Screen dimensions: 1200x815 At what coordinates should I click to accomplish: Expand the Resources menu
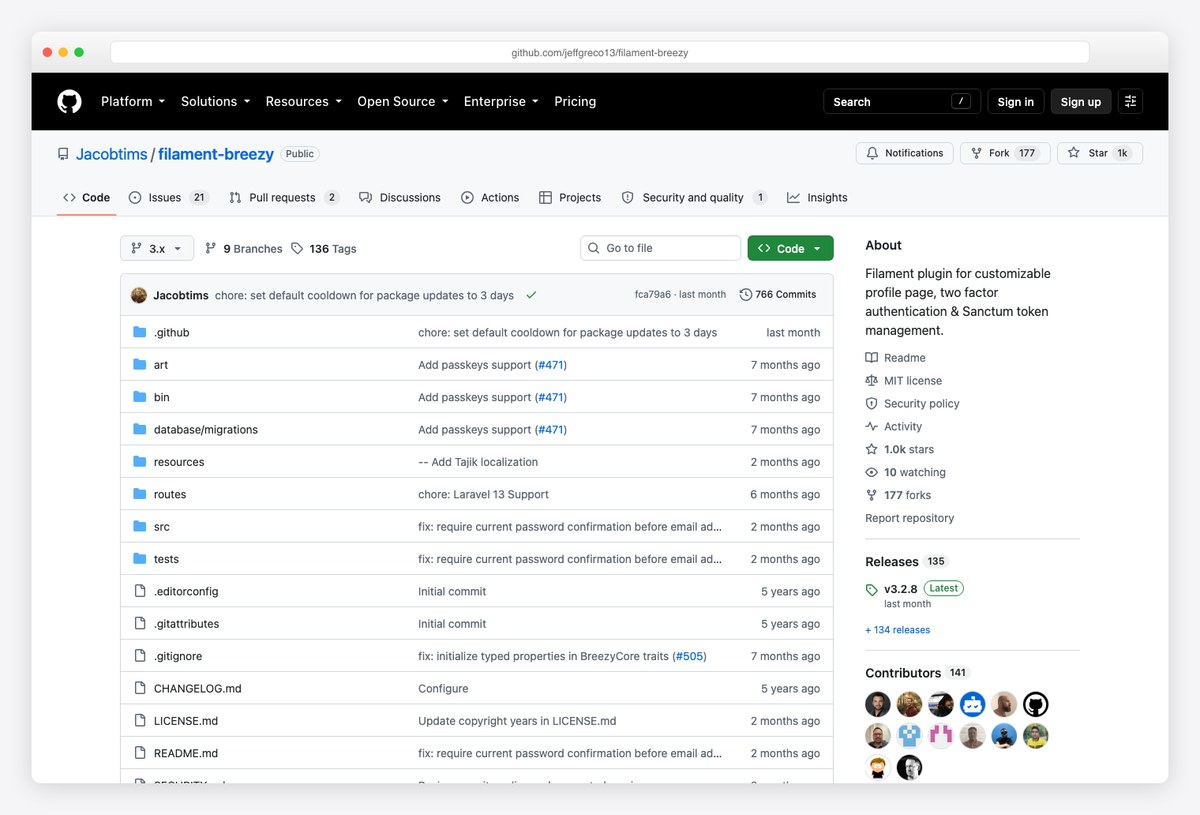[304, 101]
